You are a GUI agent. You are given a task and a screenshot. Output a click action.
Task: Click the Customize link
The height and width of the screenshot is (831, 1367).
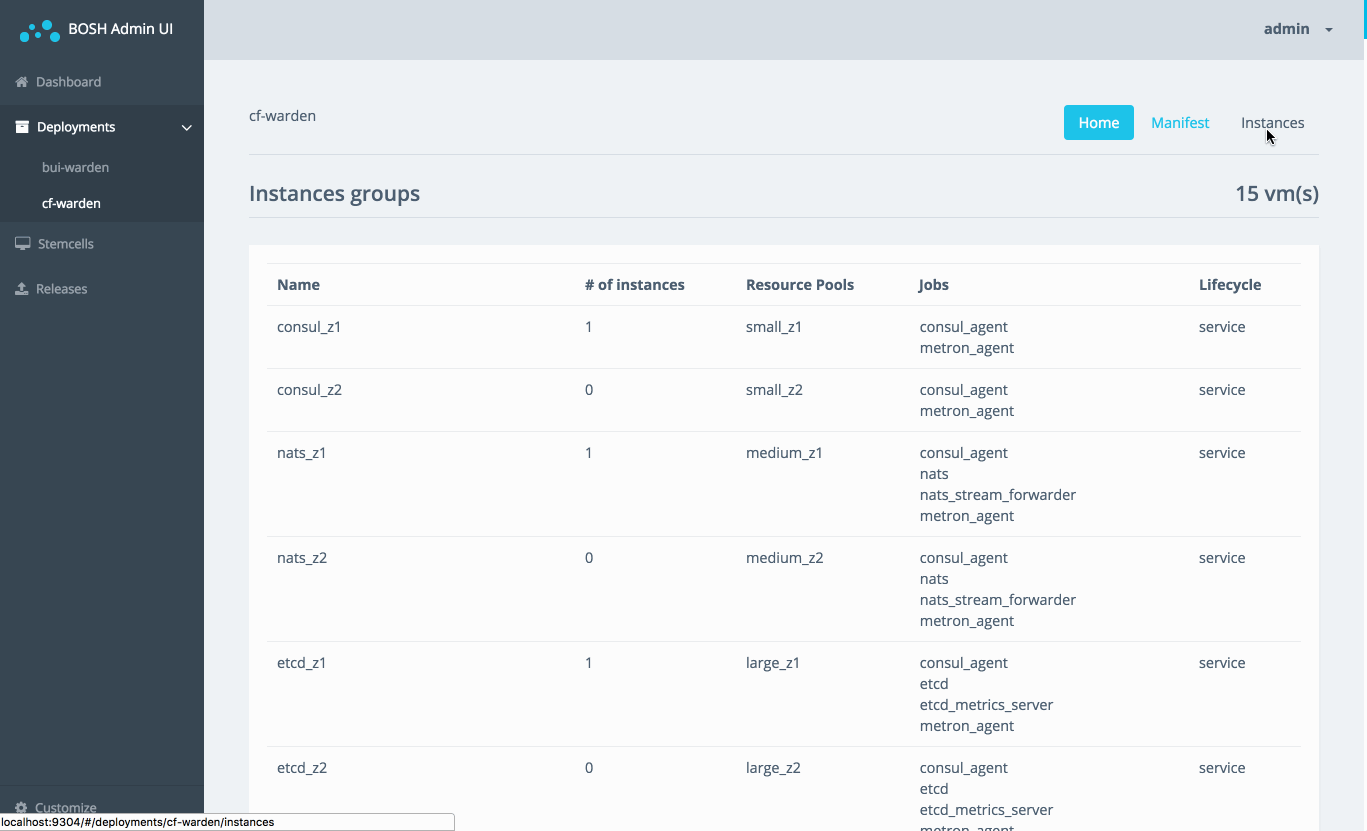[x=66, y=808]
